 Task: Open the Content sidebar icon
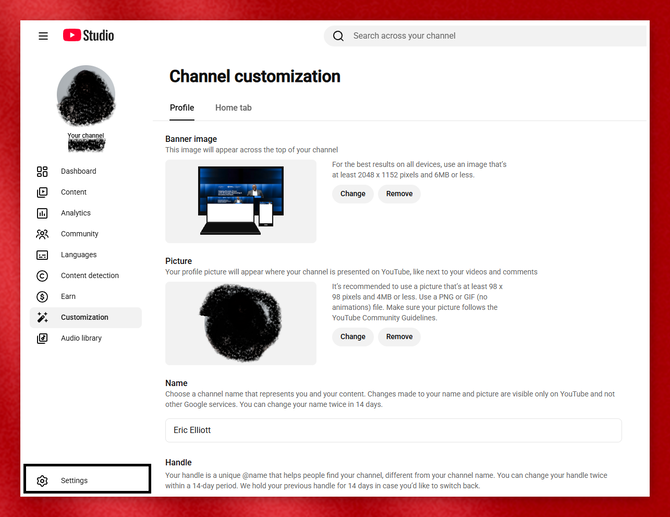(42, 192)
